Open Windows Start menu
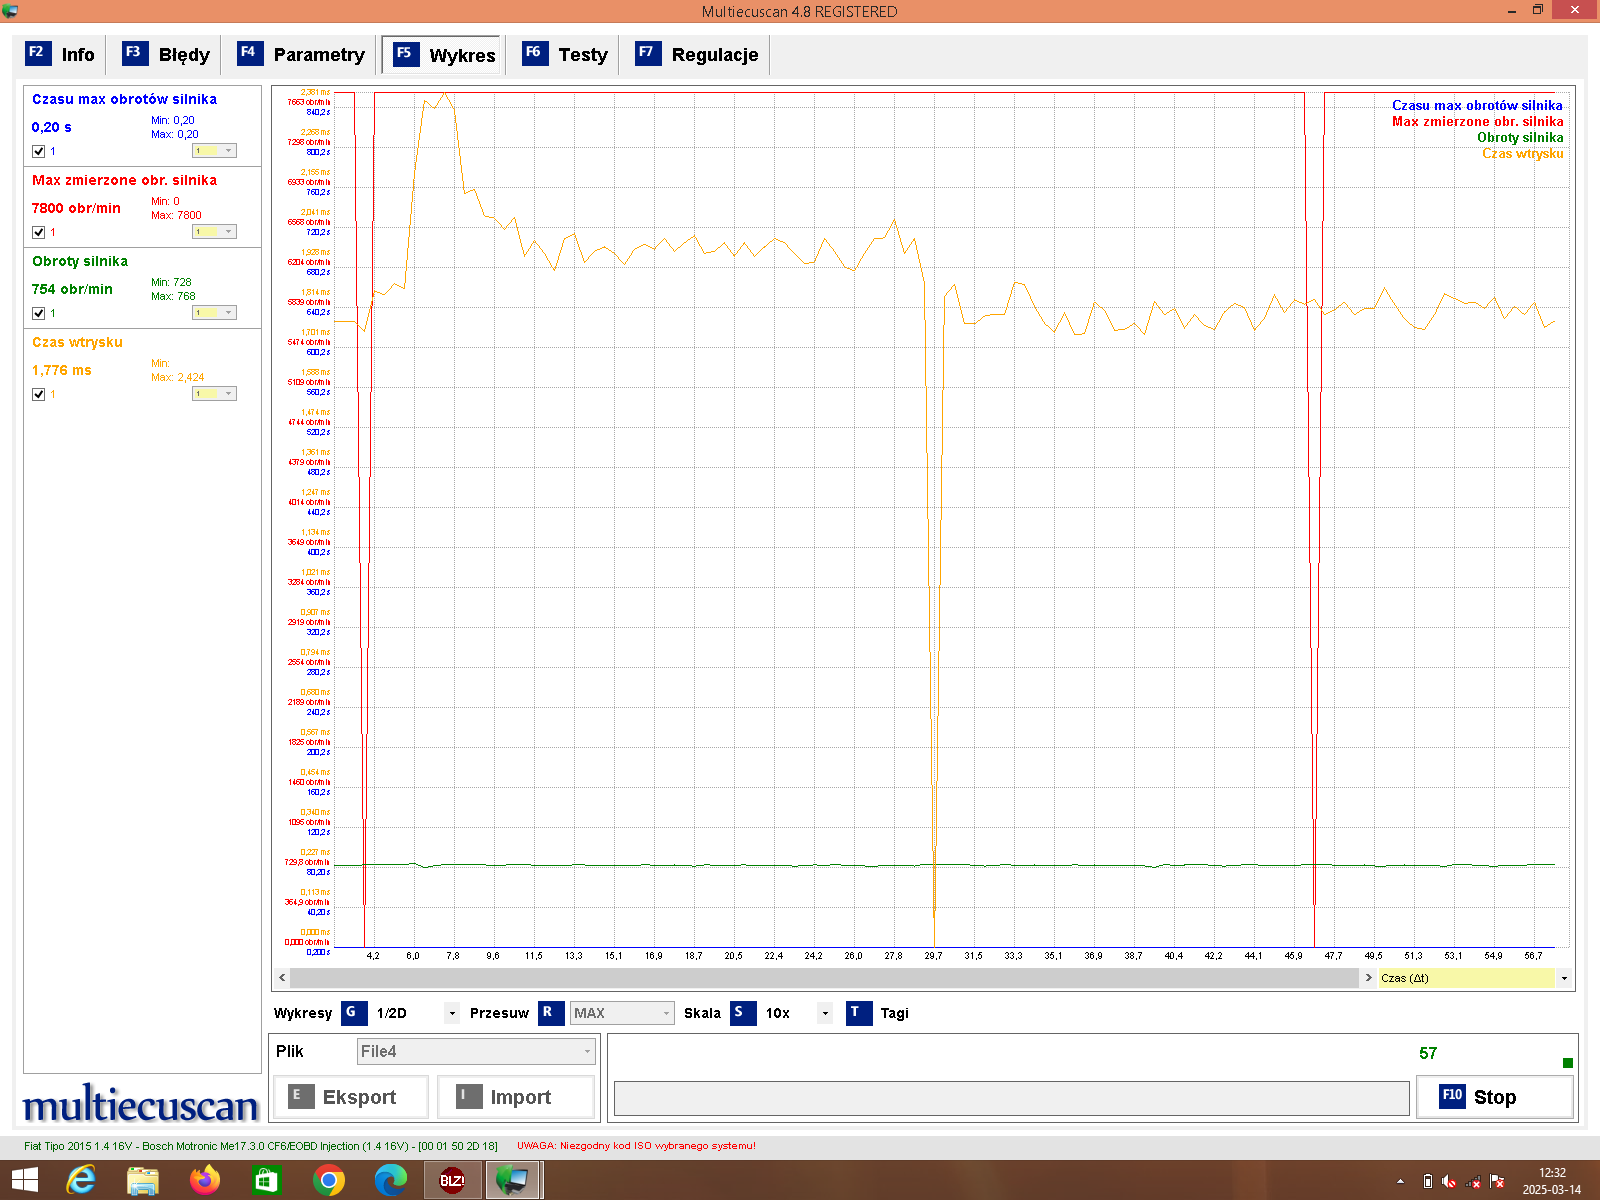The width and height of the screenshot is (1600, 1200). (24, 1180)
